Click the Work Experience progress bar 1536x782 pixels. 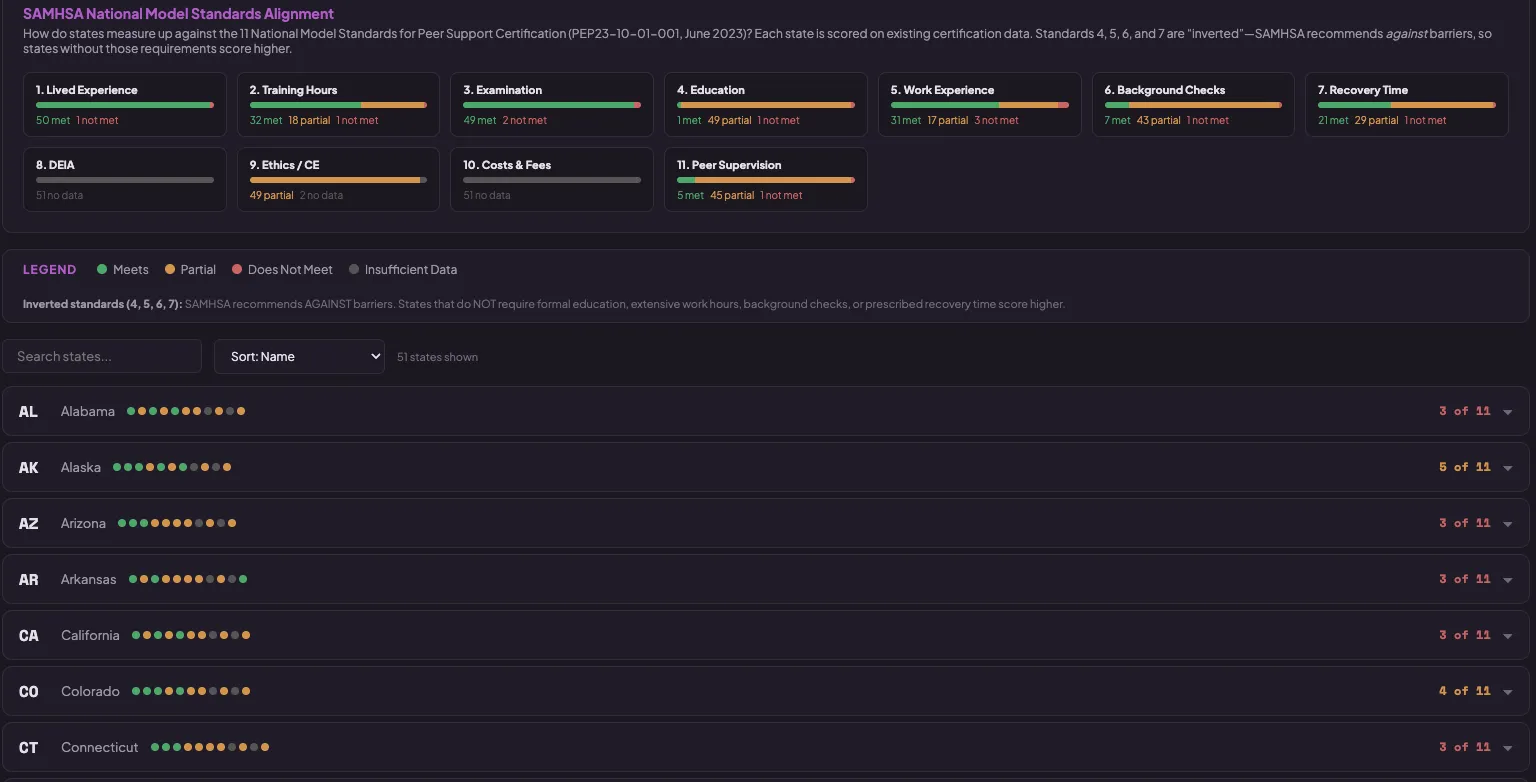coord(980,105)
